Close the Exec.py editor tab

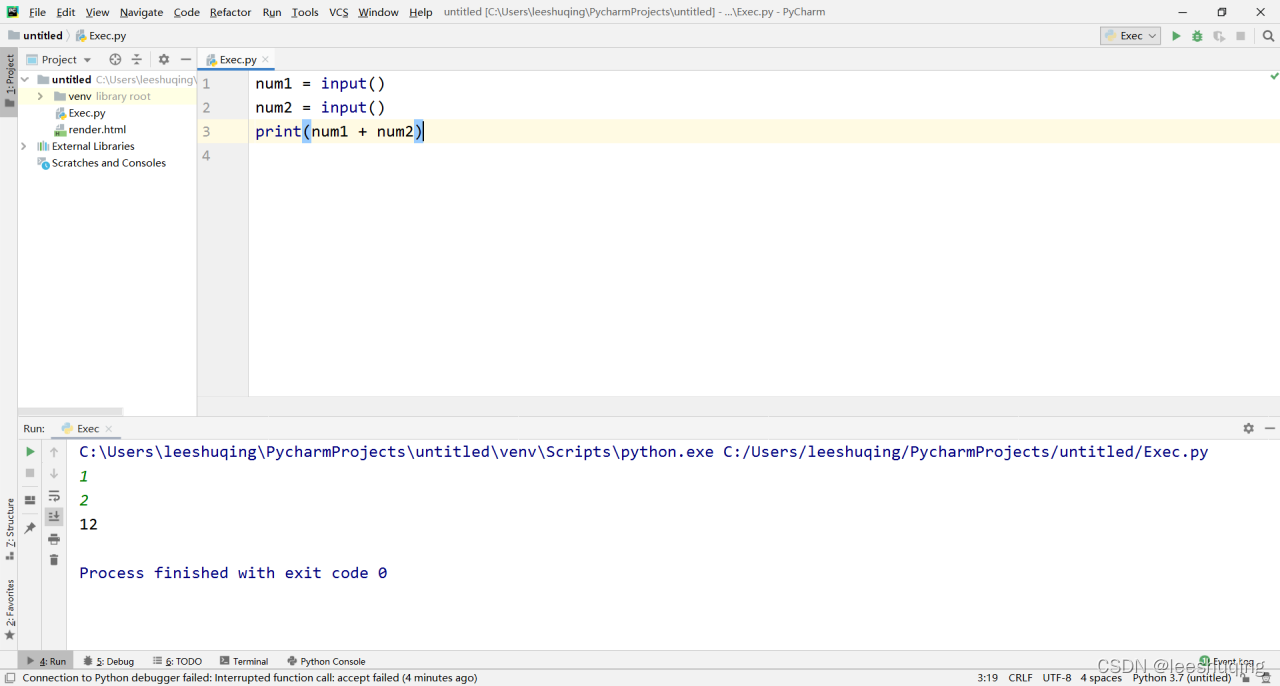(x=266, y=60)
